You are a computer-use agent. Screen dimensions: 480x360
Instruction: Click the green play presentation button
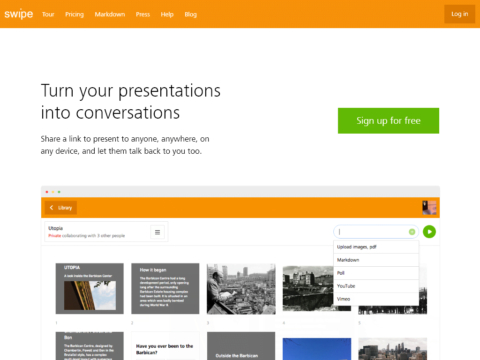point(429,232)
